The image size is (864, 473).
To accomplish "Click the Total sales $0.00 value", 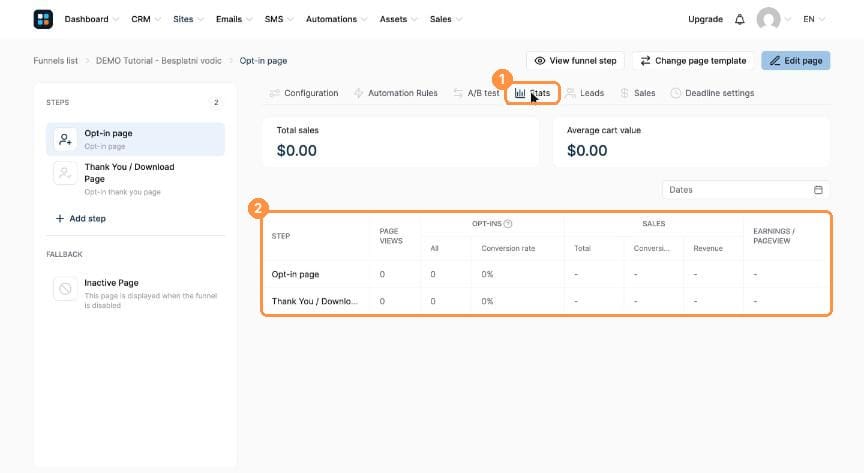I will (x=296, y=150).
